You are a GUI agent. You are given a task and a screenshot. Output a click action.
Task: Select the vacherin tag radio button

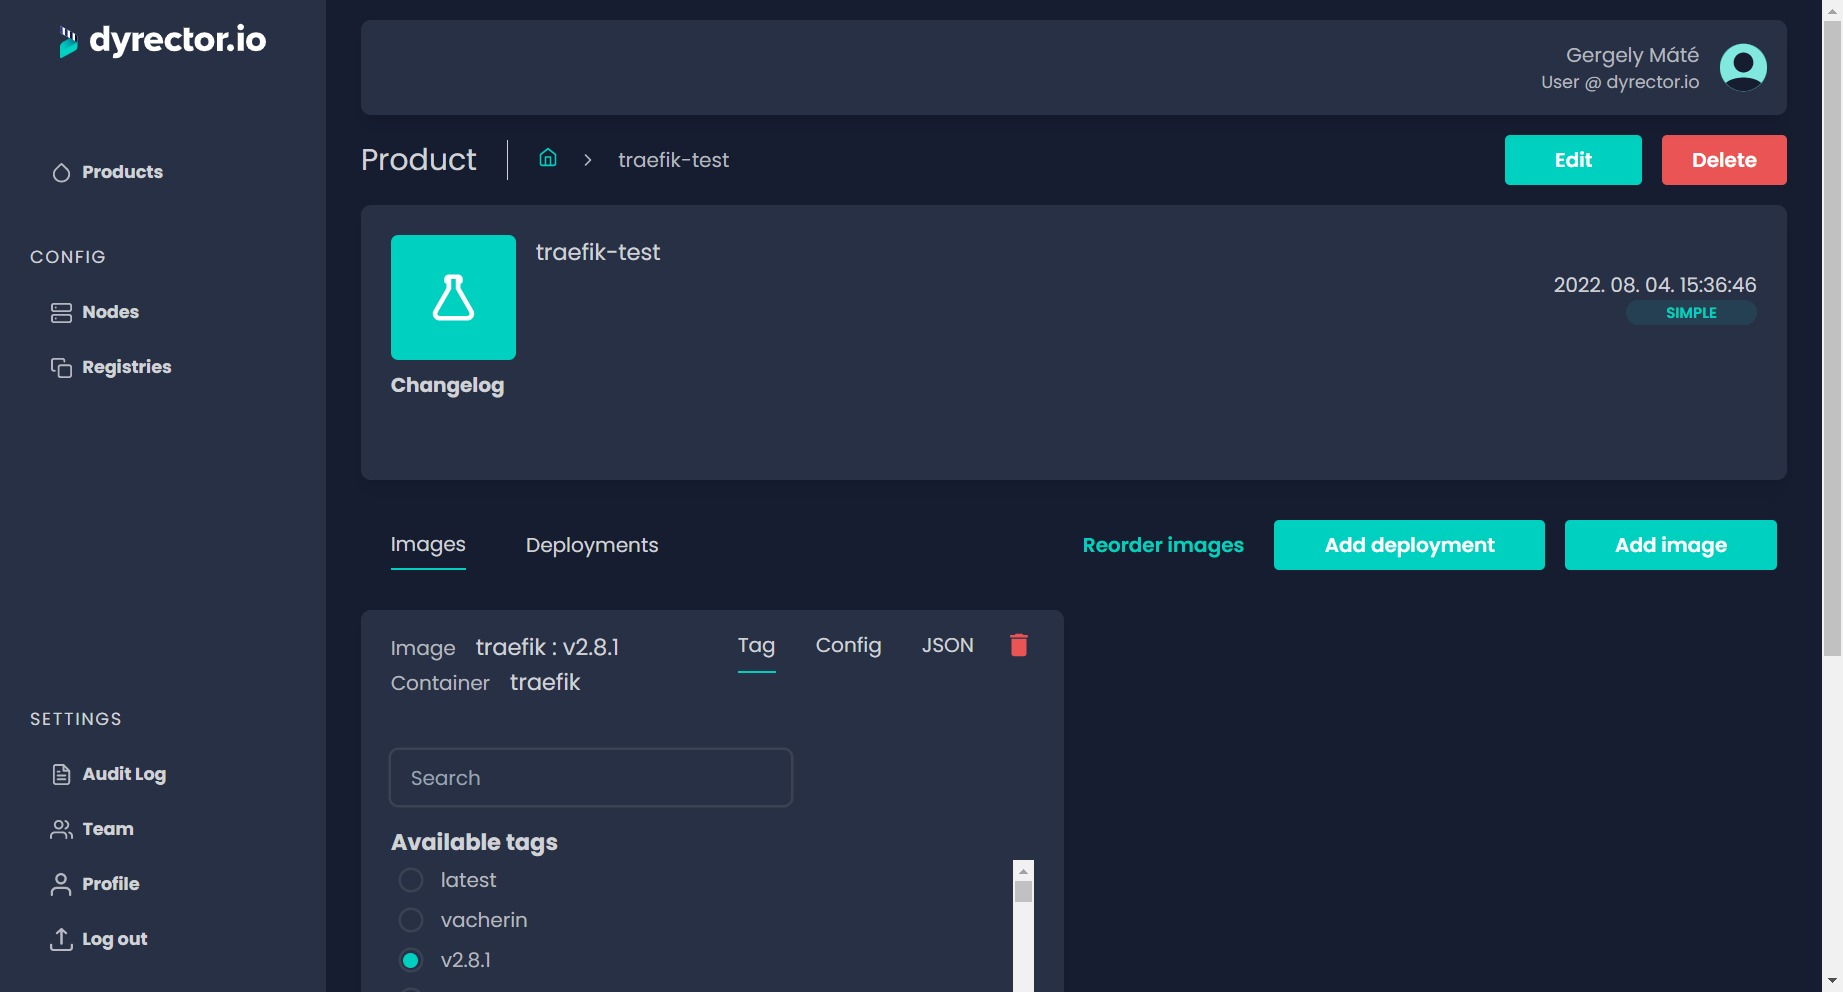411,920
